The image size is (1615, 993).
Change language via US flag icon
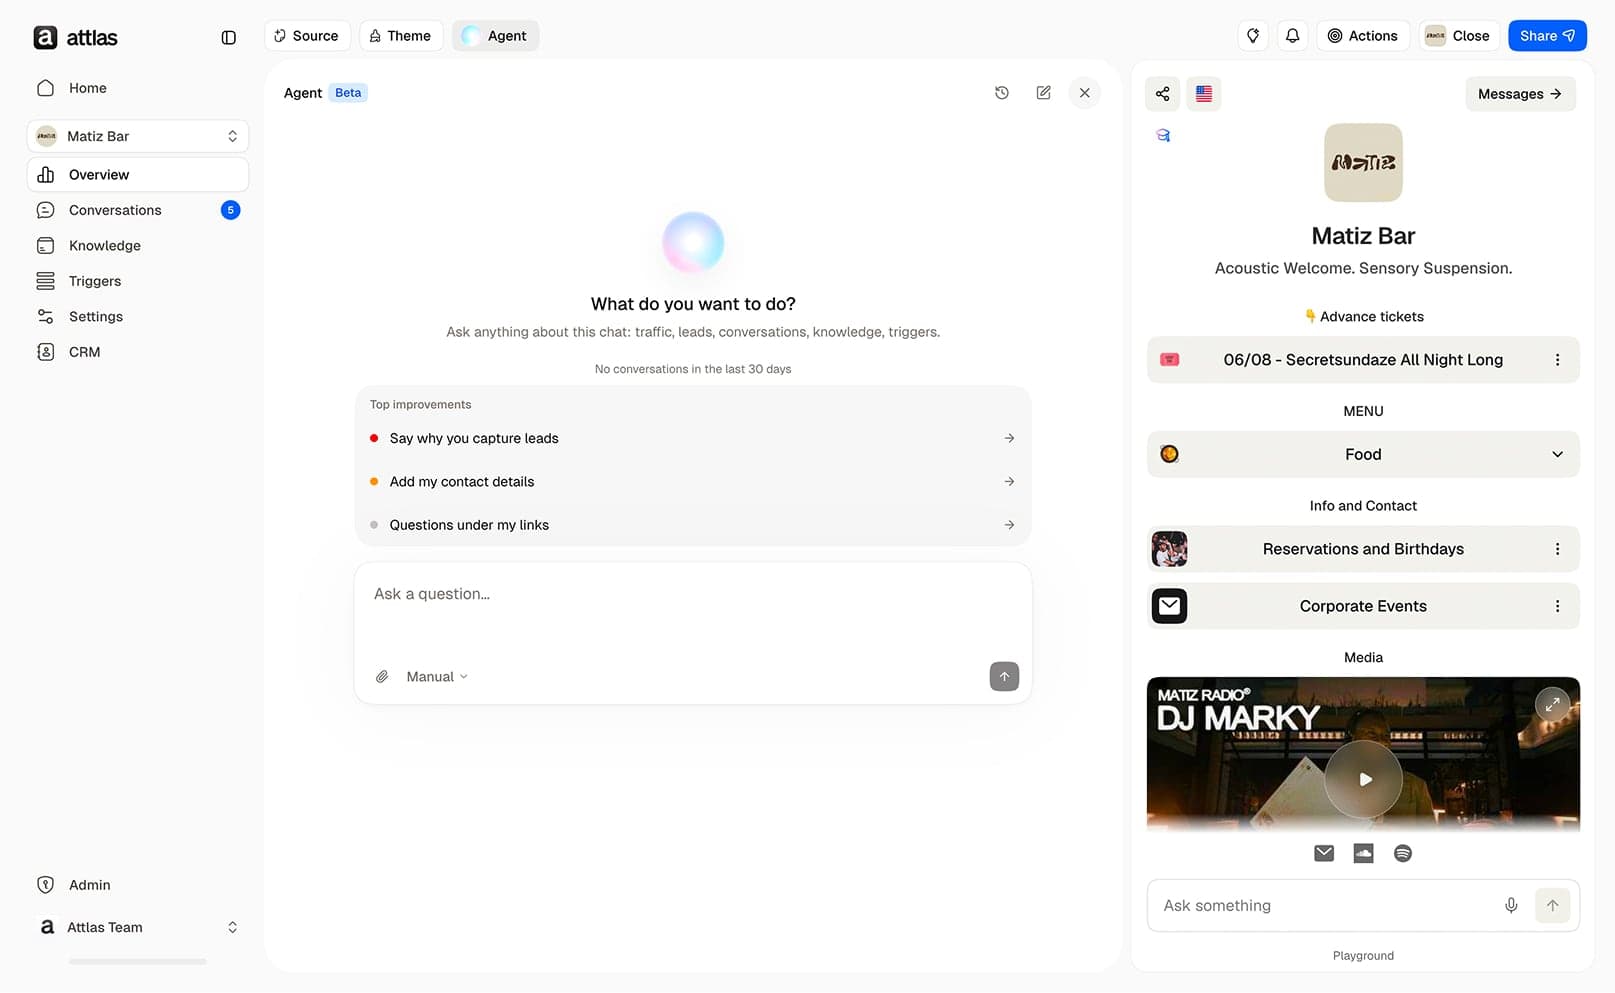pos(1204,94)
